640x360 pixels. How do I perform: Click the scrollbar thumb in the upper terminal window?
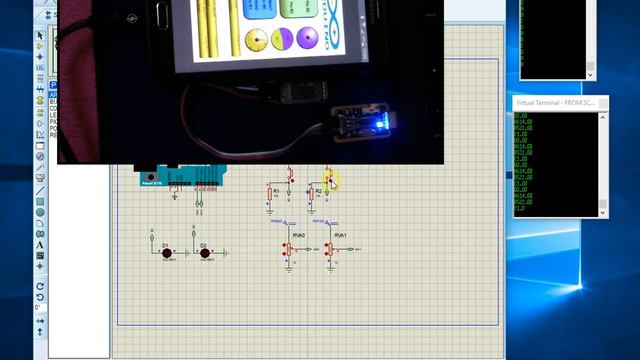(590, 66)
